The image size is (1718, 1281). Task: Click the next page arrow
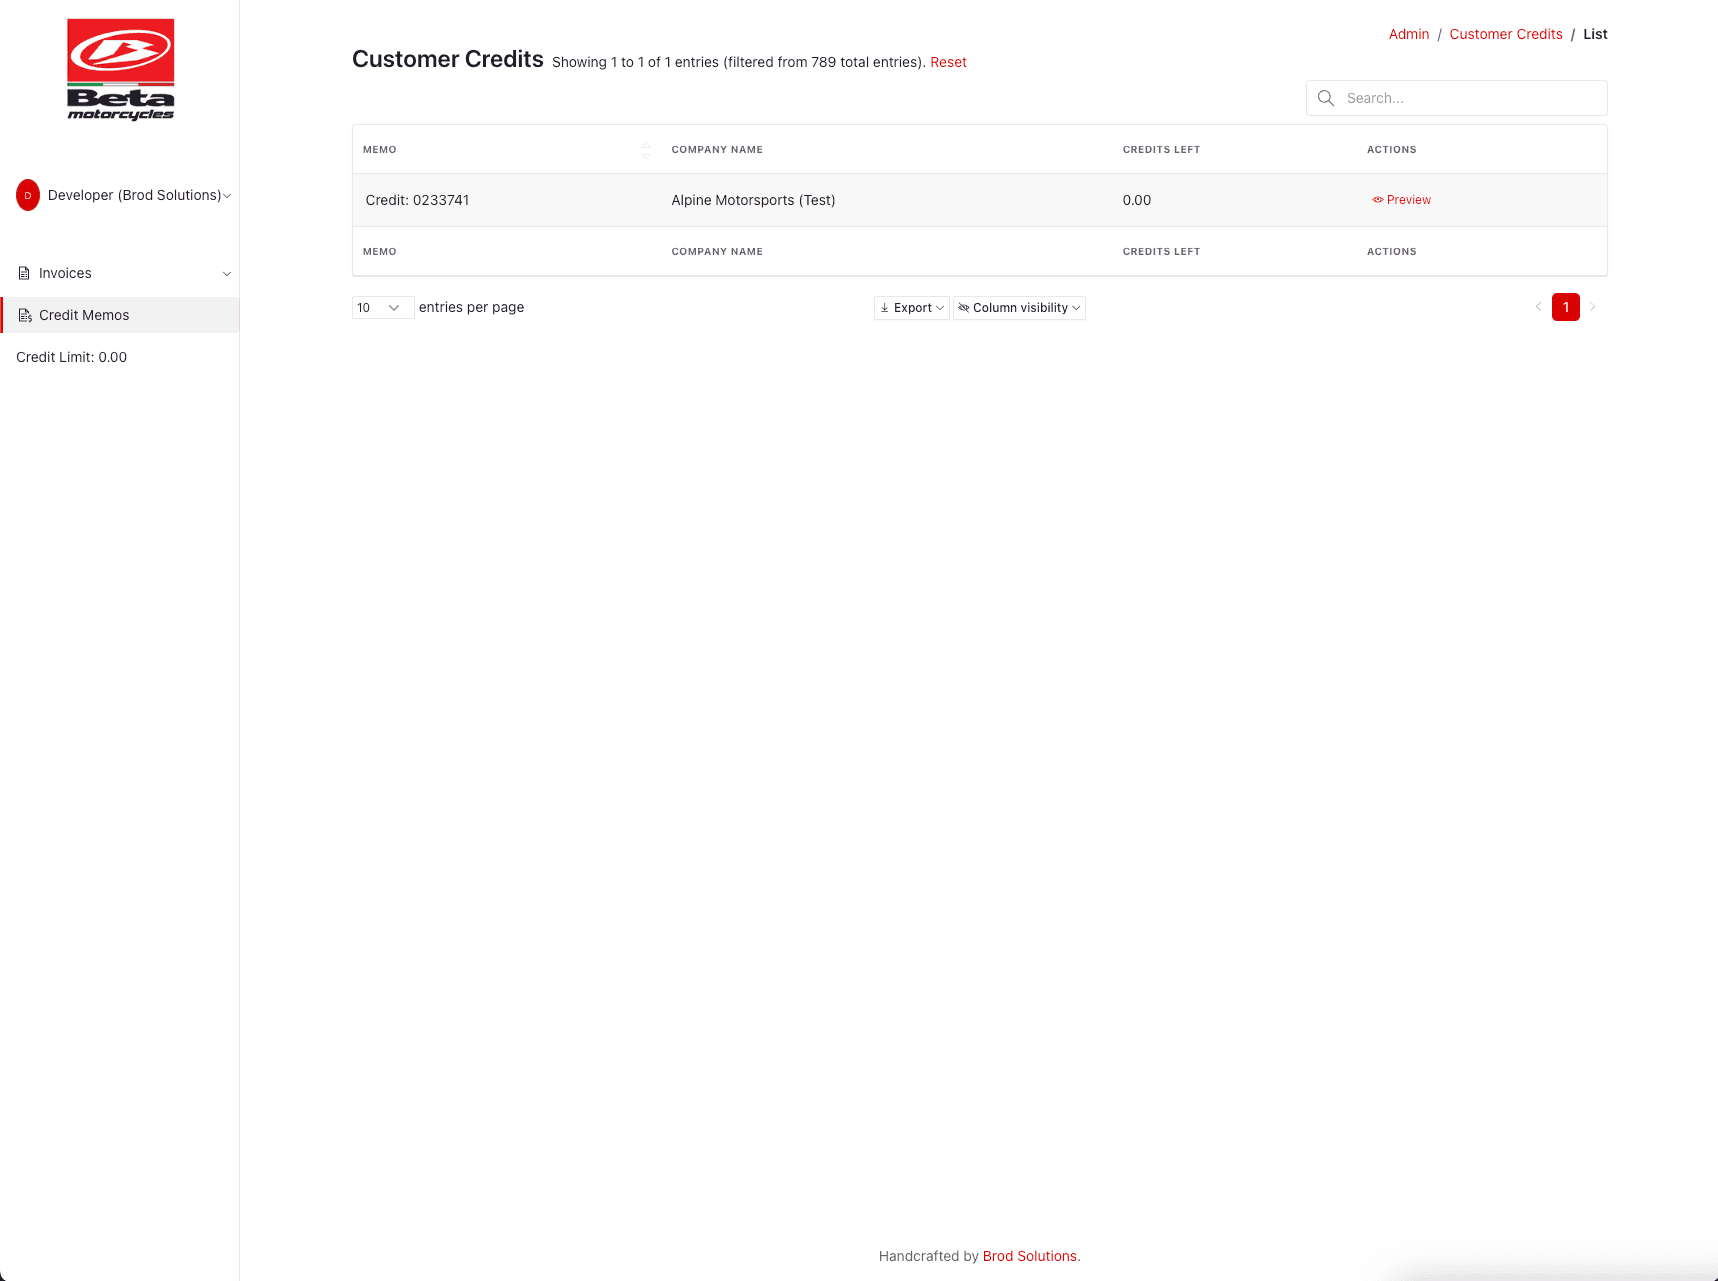[x=1592, y=307]
